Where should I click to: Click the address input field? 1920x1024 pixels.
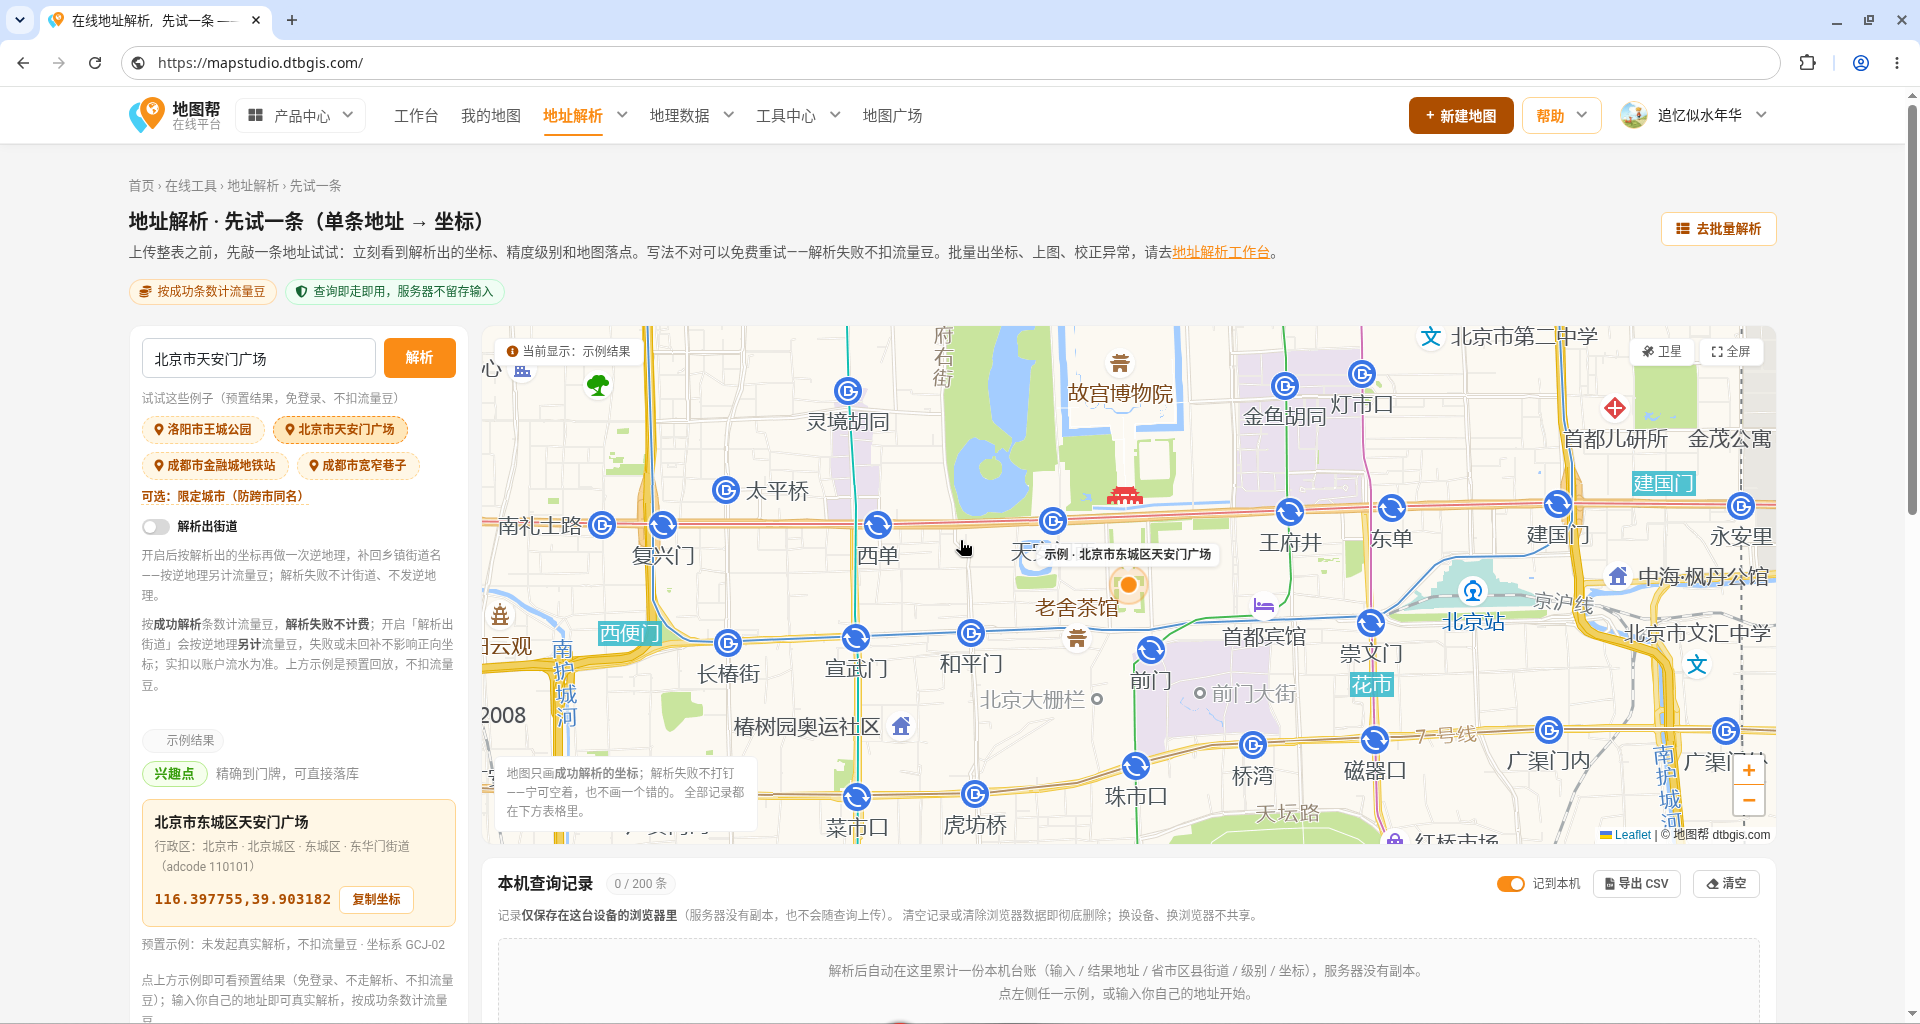point(259,358)
